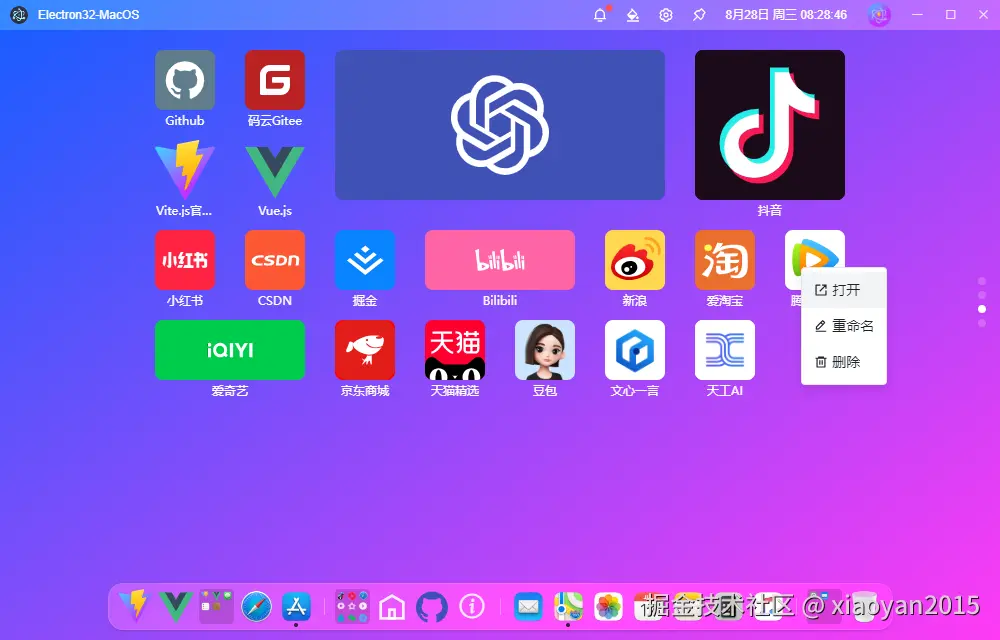This screenshot has width=1000, height=640.
Task: Open Safari from the dock
Action: coord(256,606)
